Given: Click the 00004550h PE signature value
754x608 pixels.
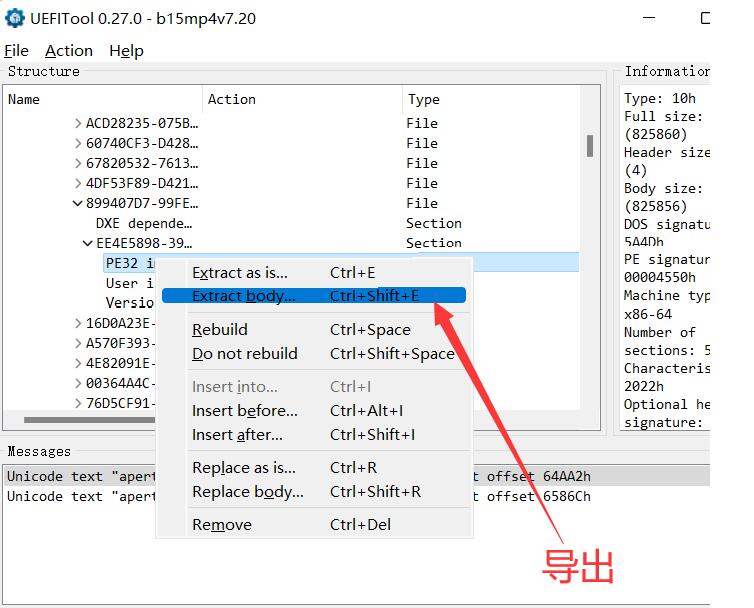Looking at the screenshot, I should (x=660, y=277).
